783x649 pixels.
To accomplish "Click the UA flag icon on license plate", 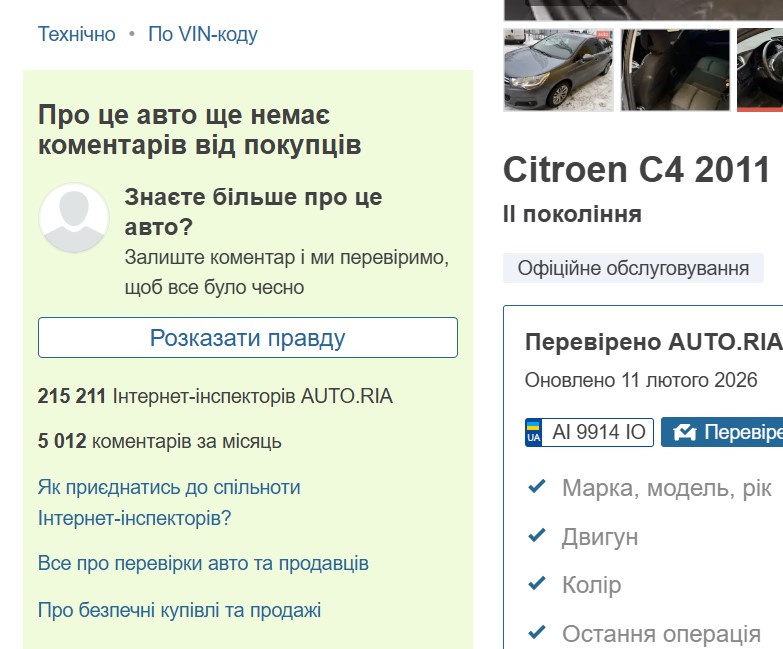I will [533, 433].
